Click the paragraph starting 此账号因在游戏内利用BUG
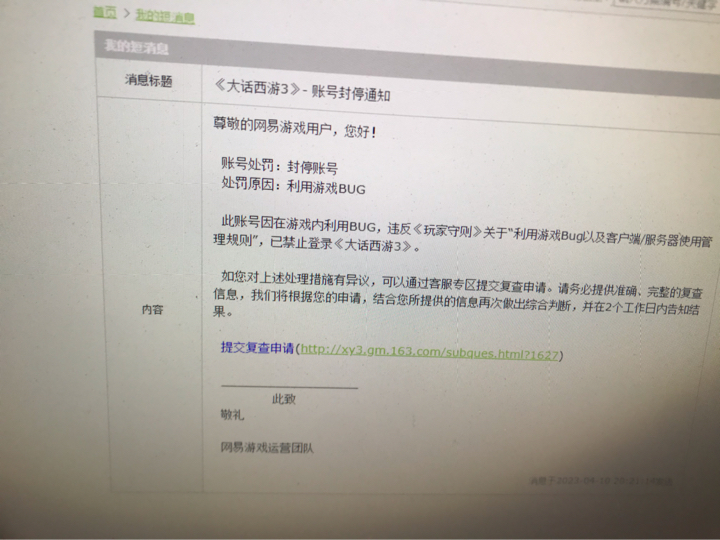Viewport: 720px width, 540px height. pos(462,235)
